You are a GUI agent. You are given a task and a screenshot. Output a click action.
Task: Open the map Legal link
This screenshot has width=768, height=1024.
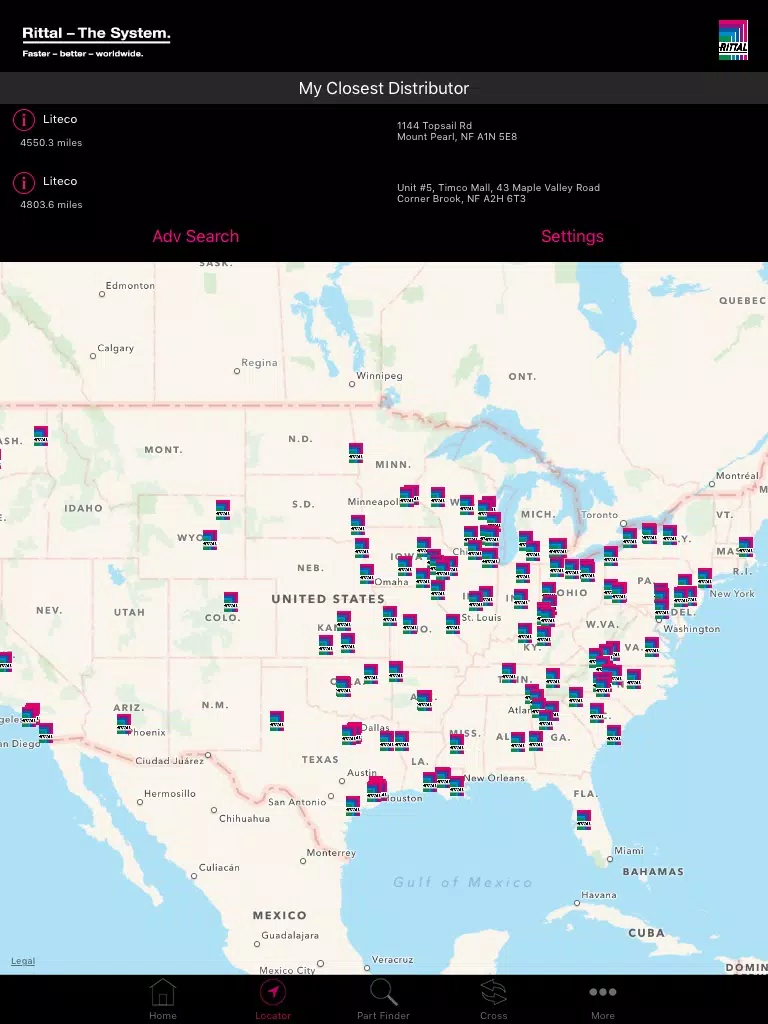(23, 961)
